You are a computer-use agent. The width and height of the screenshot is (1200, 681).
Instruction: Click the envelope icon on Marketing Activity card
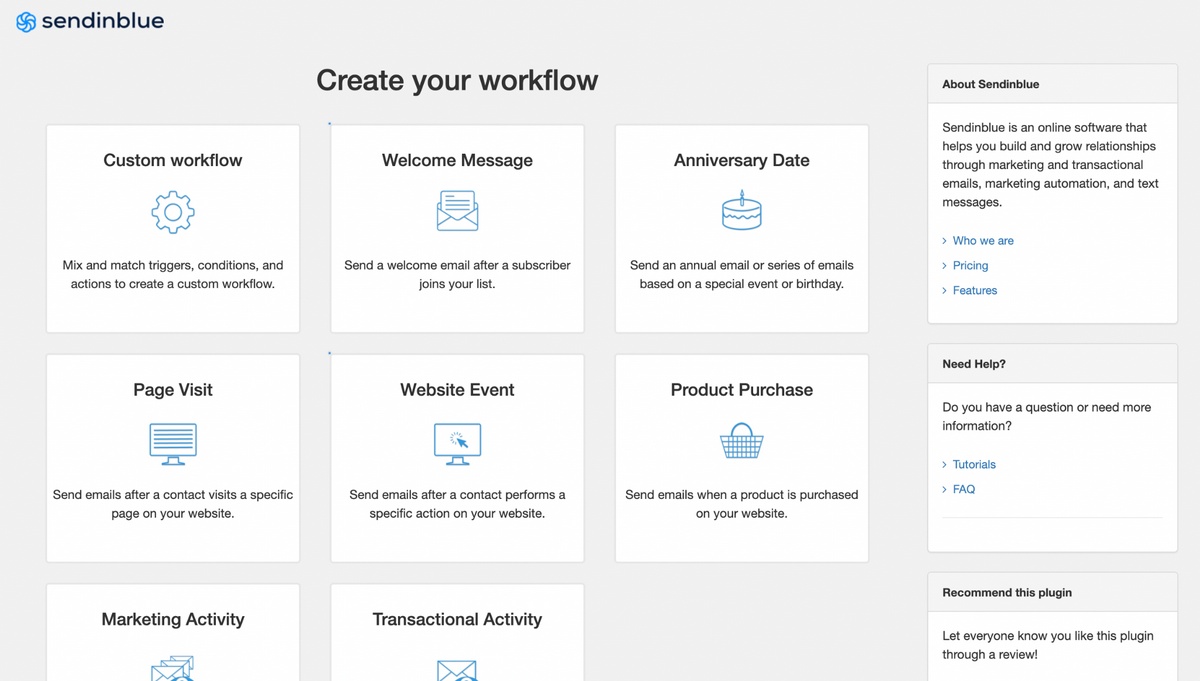172,668
